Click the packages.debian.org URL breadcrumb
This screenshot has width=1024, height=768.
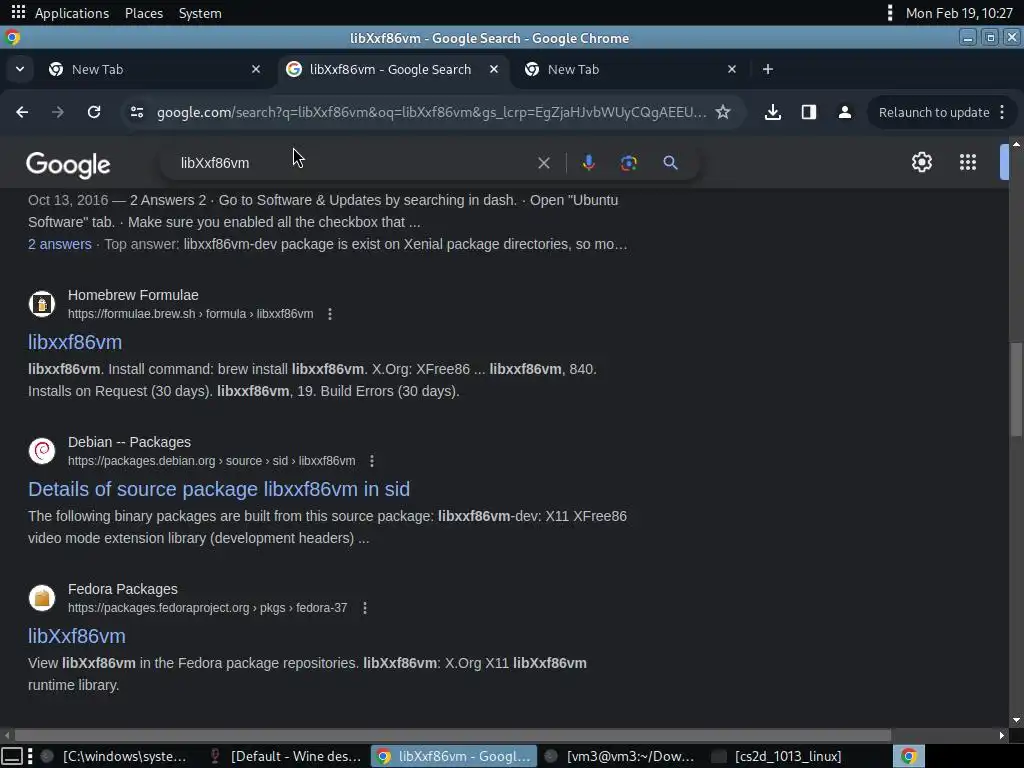pyautogui.click(x=212, y=461)
